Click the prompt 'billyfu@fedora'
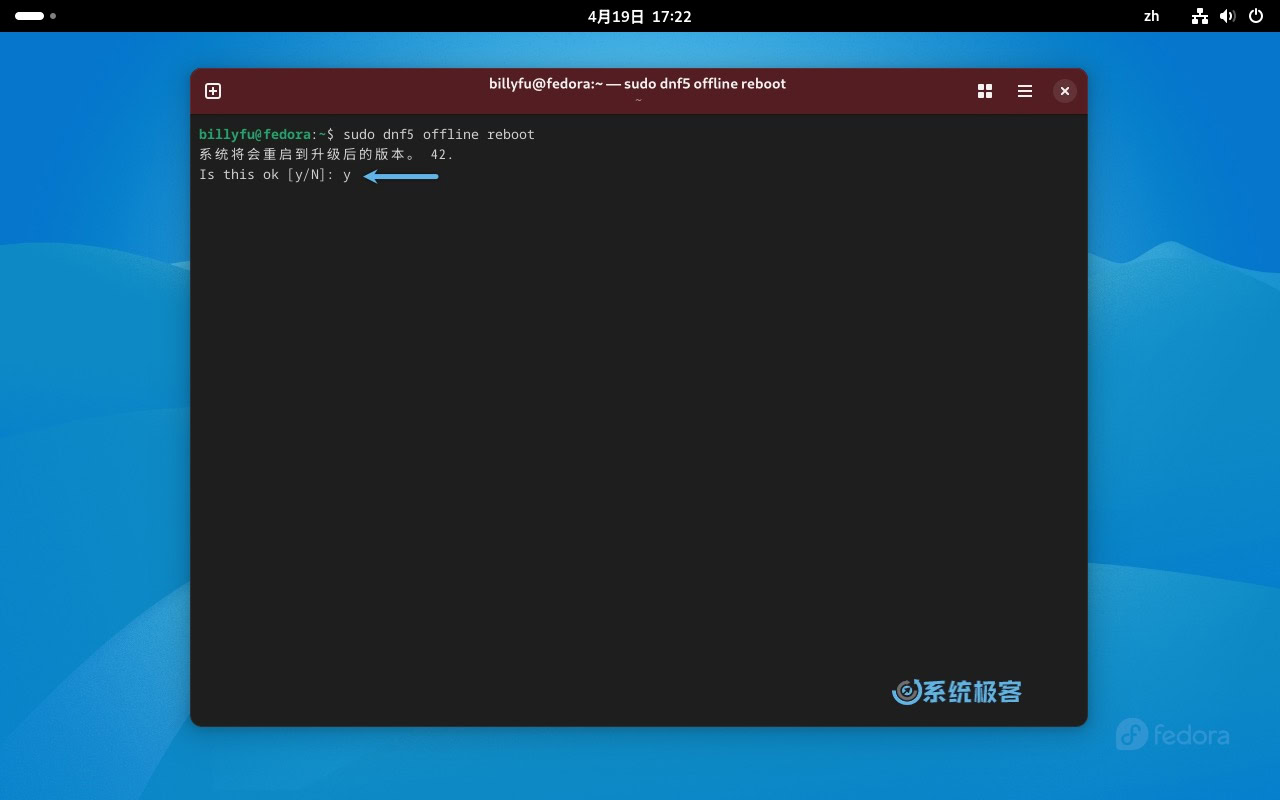 (x=255, y=134)
